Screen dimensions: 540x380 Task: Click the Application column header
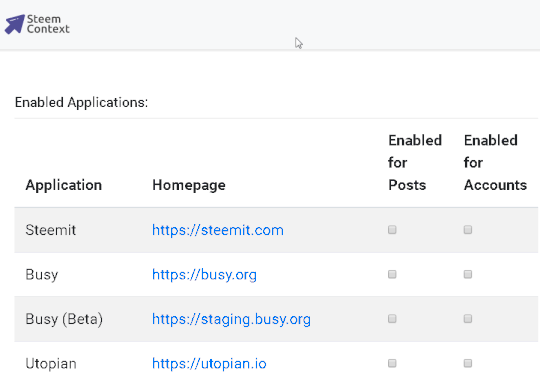[x=64, y=185]
